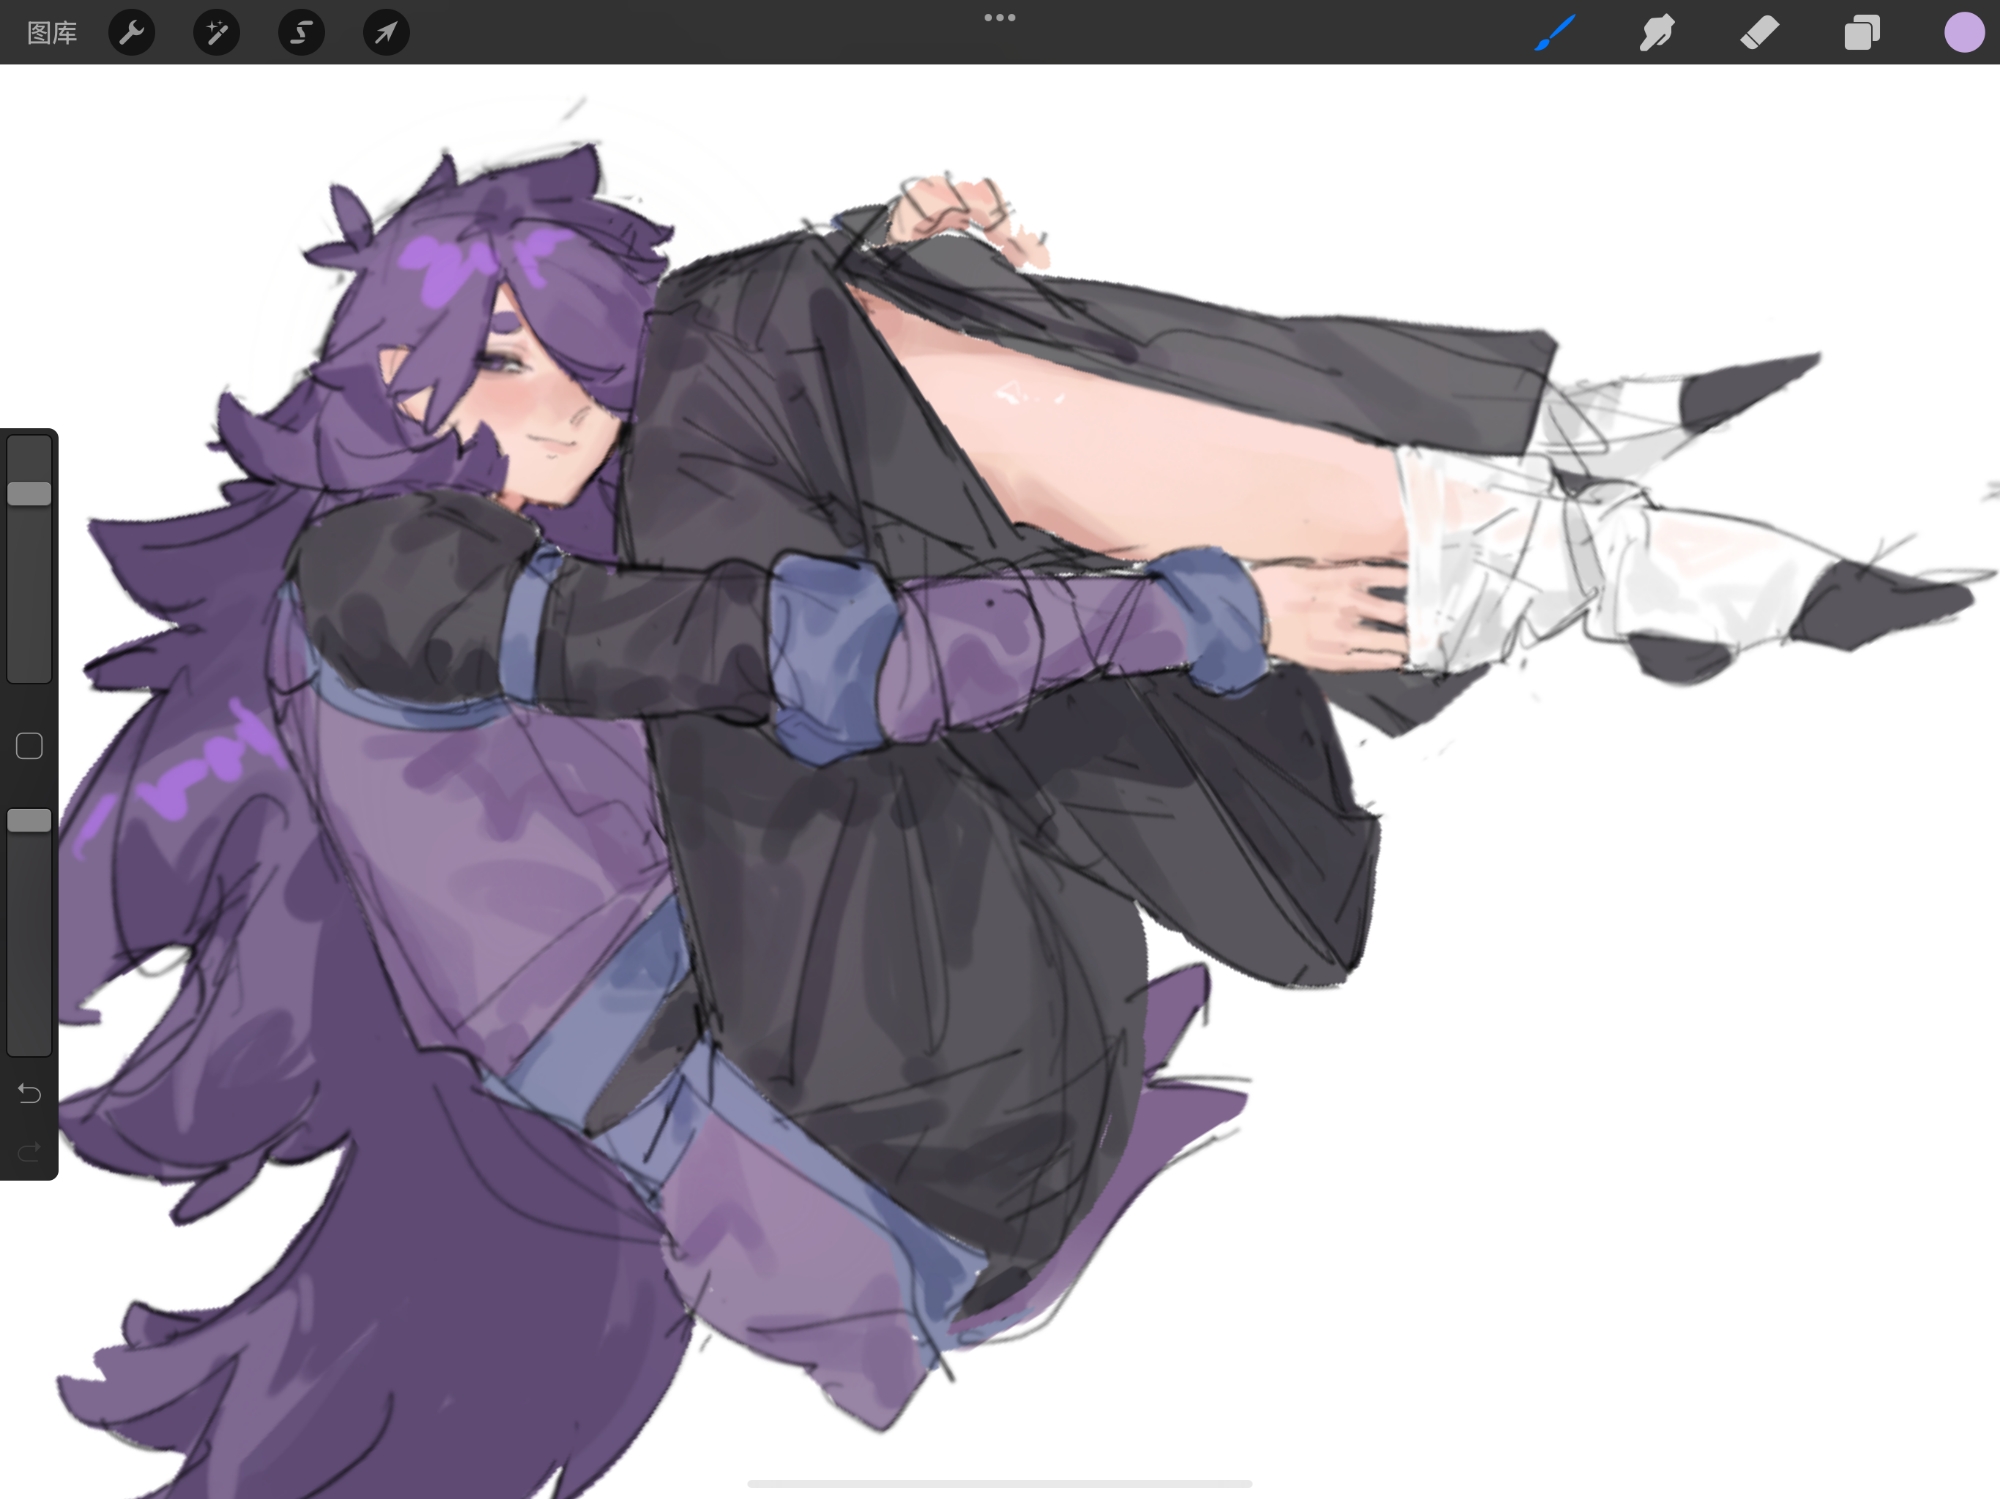
Task: Redo the last action
Action: [x=29, y=1153]
